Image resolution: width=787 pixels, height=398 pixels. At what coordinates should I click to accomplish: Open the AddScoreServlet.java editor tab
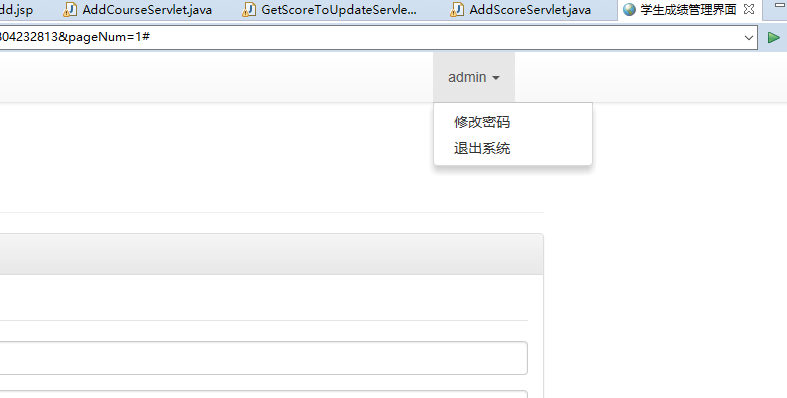(x=530, y=10)
